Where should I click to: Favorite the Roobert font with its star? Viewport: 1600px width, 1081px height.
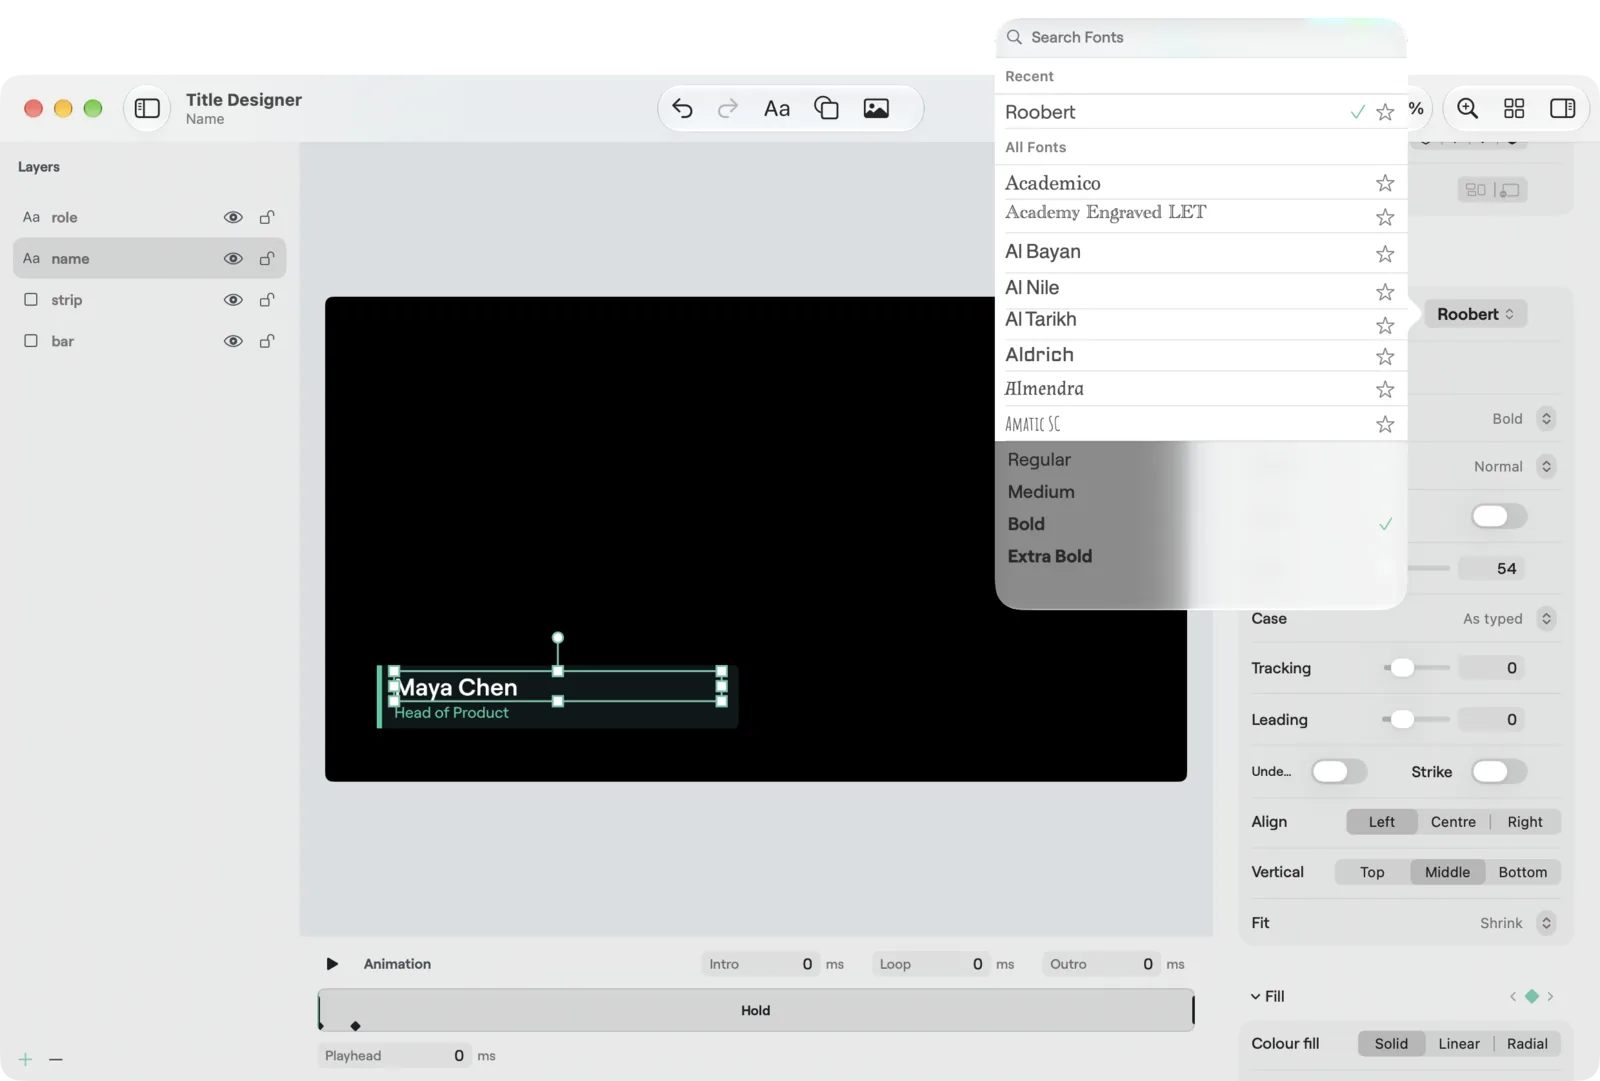pyautogui.click(x=1385, y=112)
